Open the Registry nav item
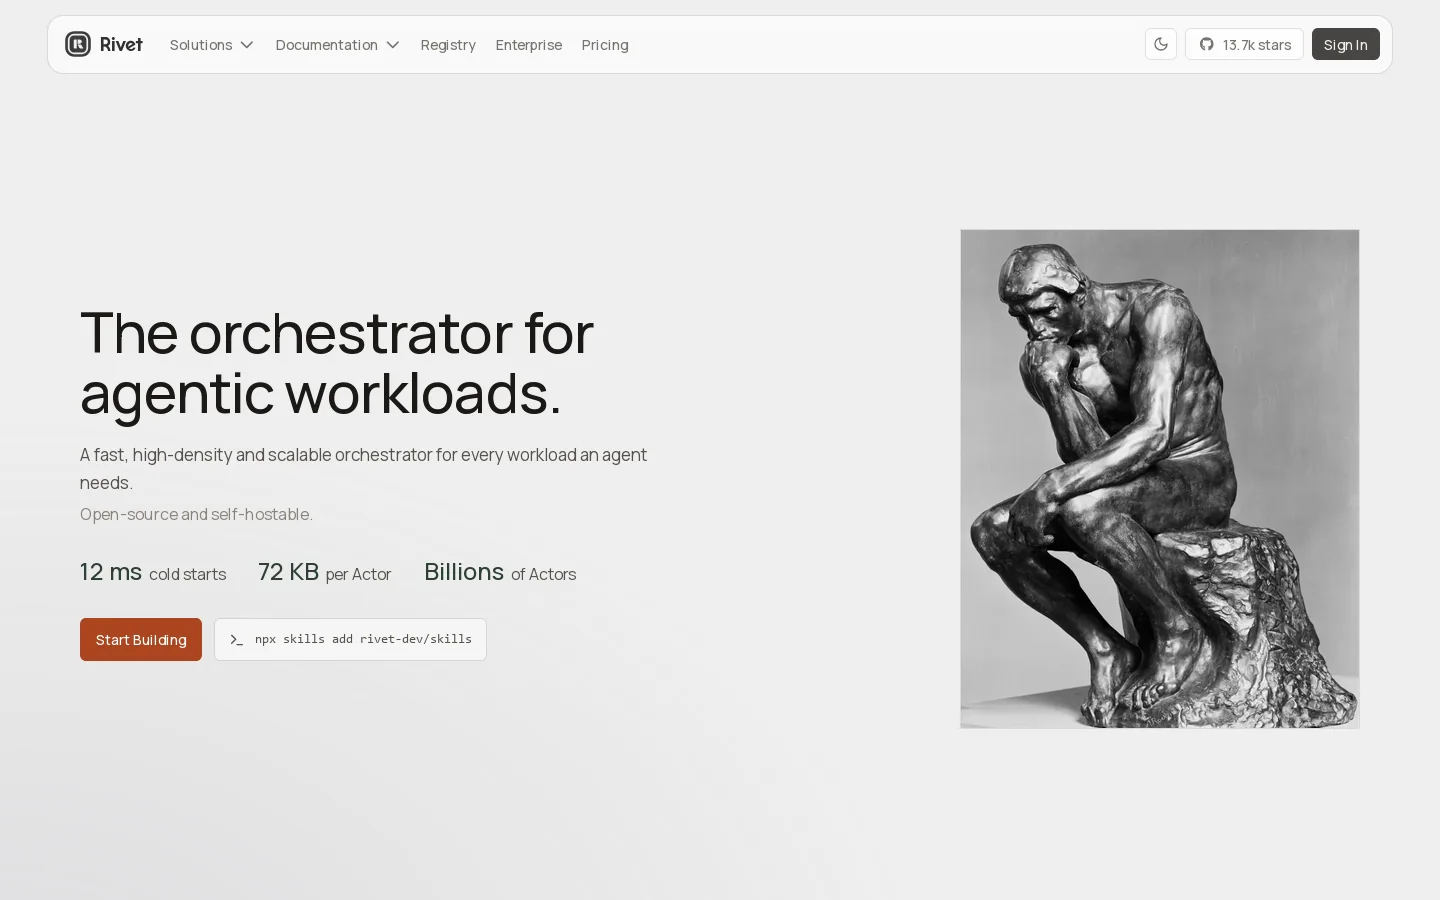 [x=448, y=45]
